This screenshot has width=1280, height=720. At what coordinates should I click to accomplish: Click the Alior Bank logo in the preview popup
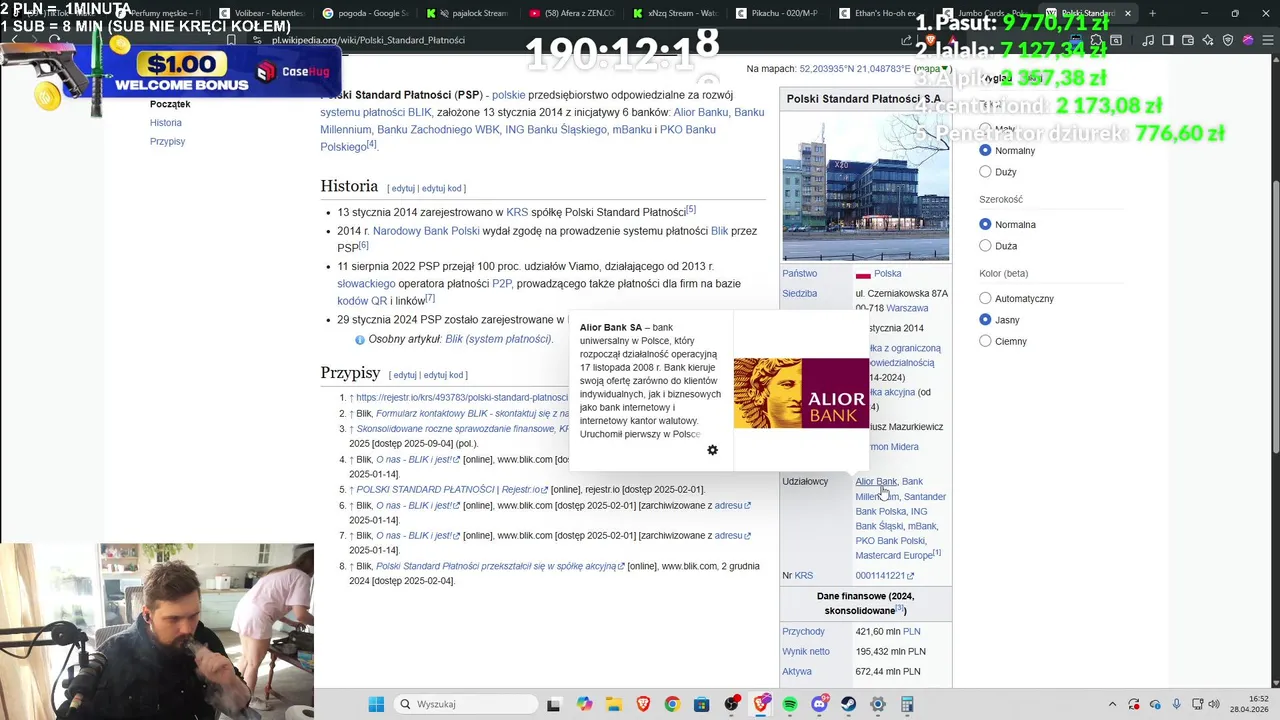click(801, 393)
